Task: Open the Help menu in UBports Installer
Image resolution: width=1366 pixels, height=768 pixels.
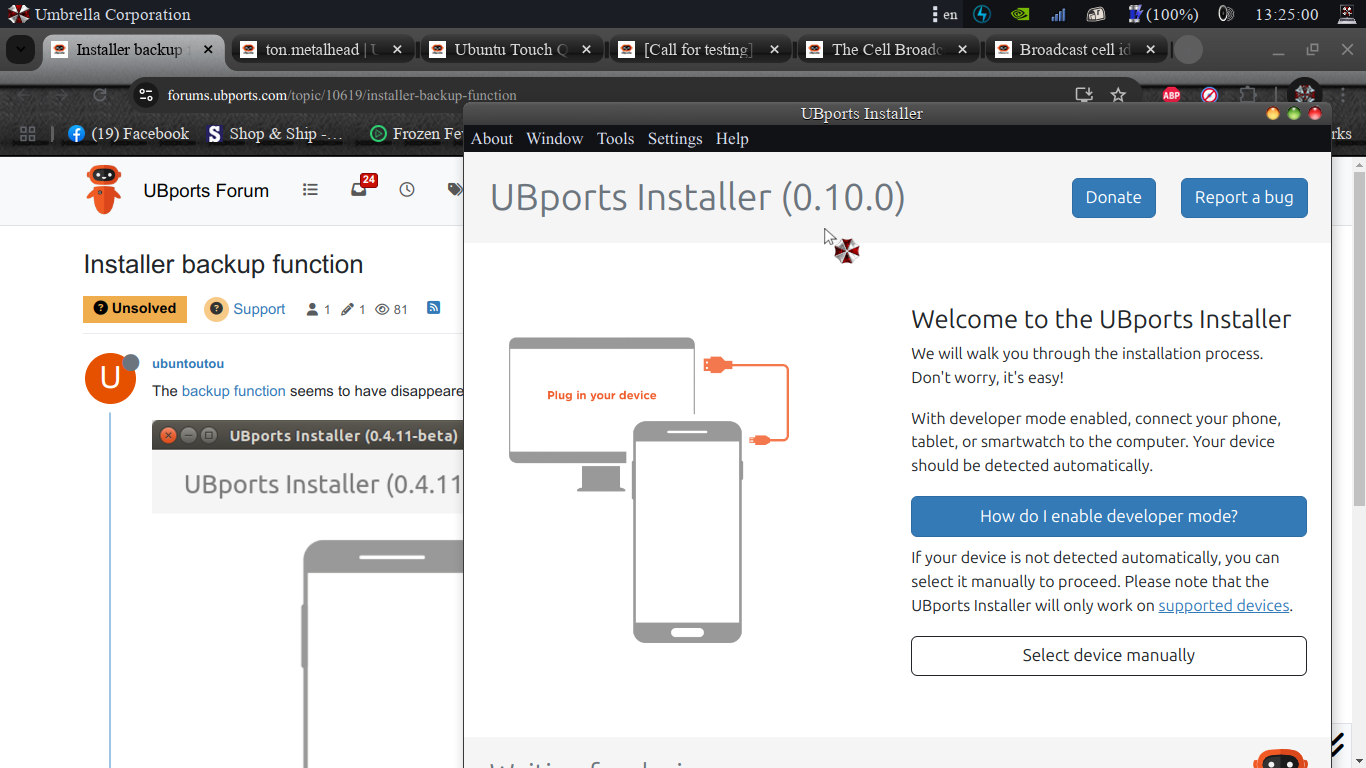Action: pos(732,139)
